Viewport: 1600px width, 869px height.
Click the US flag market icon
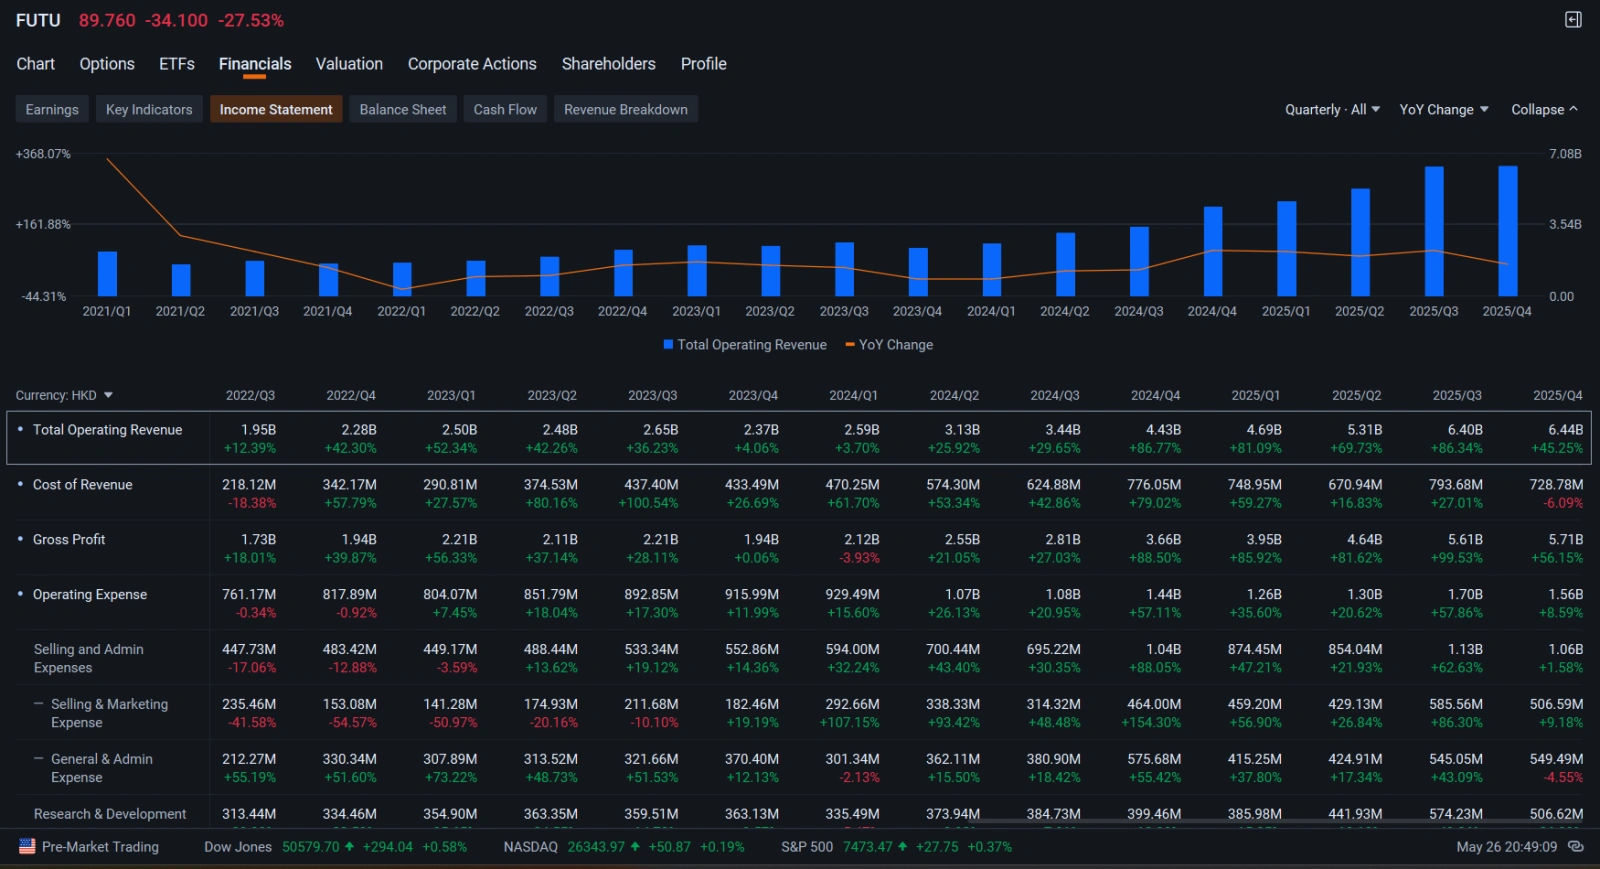[27, 846]
